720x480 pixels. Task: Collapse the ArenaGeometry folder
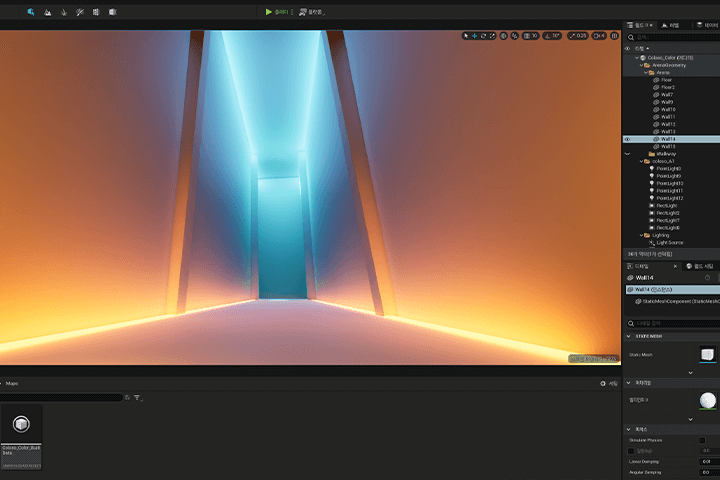(x=641, y=65)
